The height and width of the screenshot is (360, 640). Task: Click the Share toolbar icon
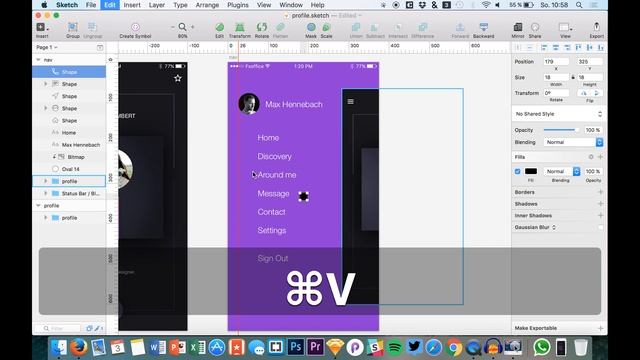(x=535, y=27)
